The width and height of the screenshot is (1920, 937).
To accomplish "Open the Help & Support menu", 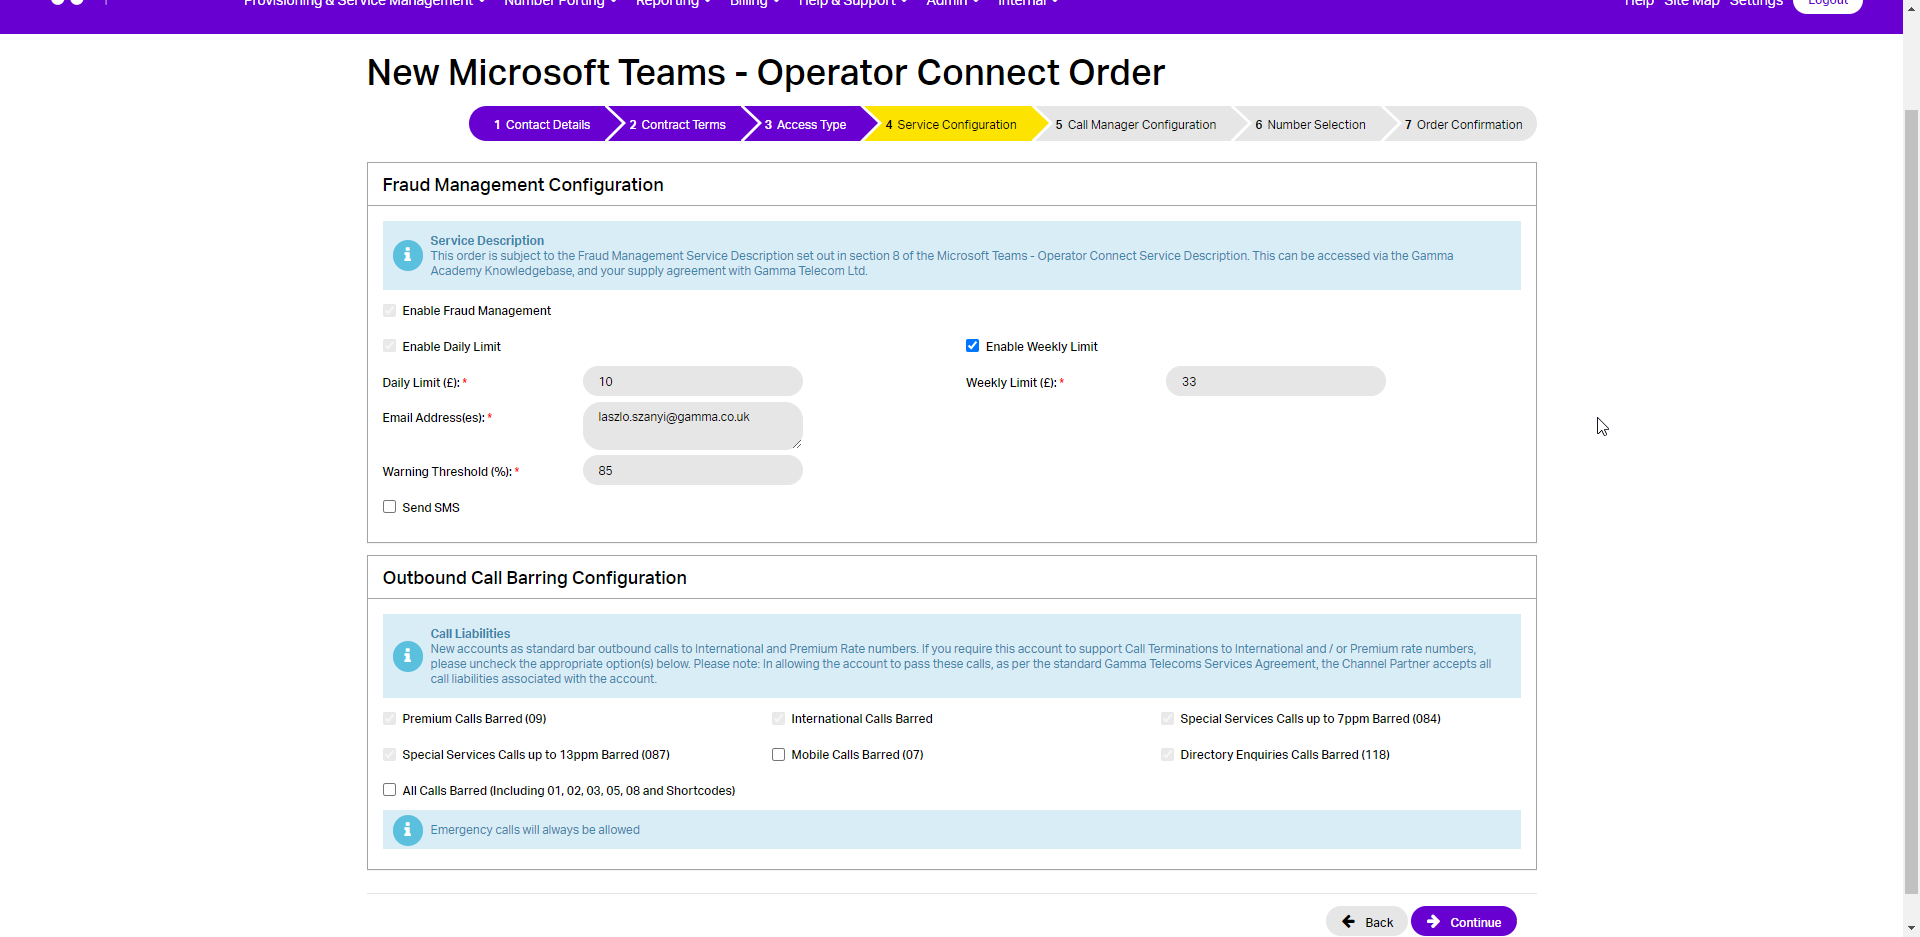I will 853,4.
